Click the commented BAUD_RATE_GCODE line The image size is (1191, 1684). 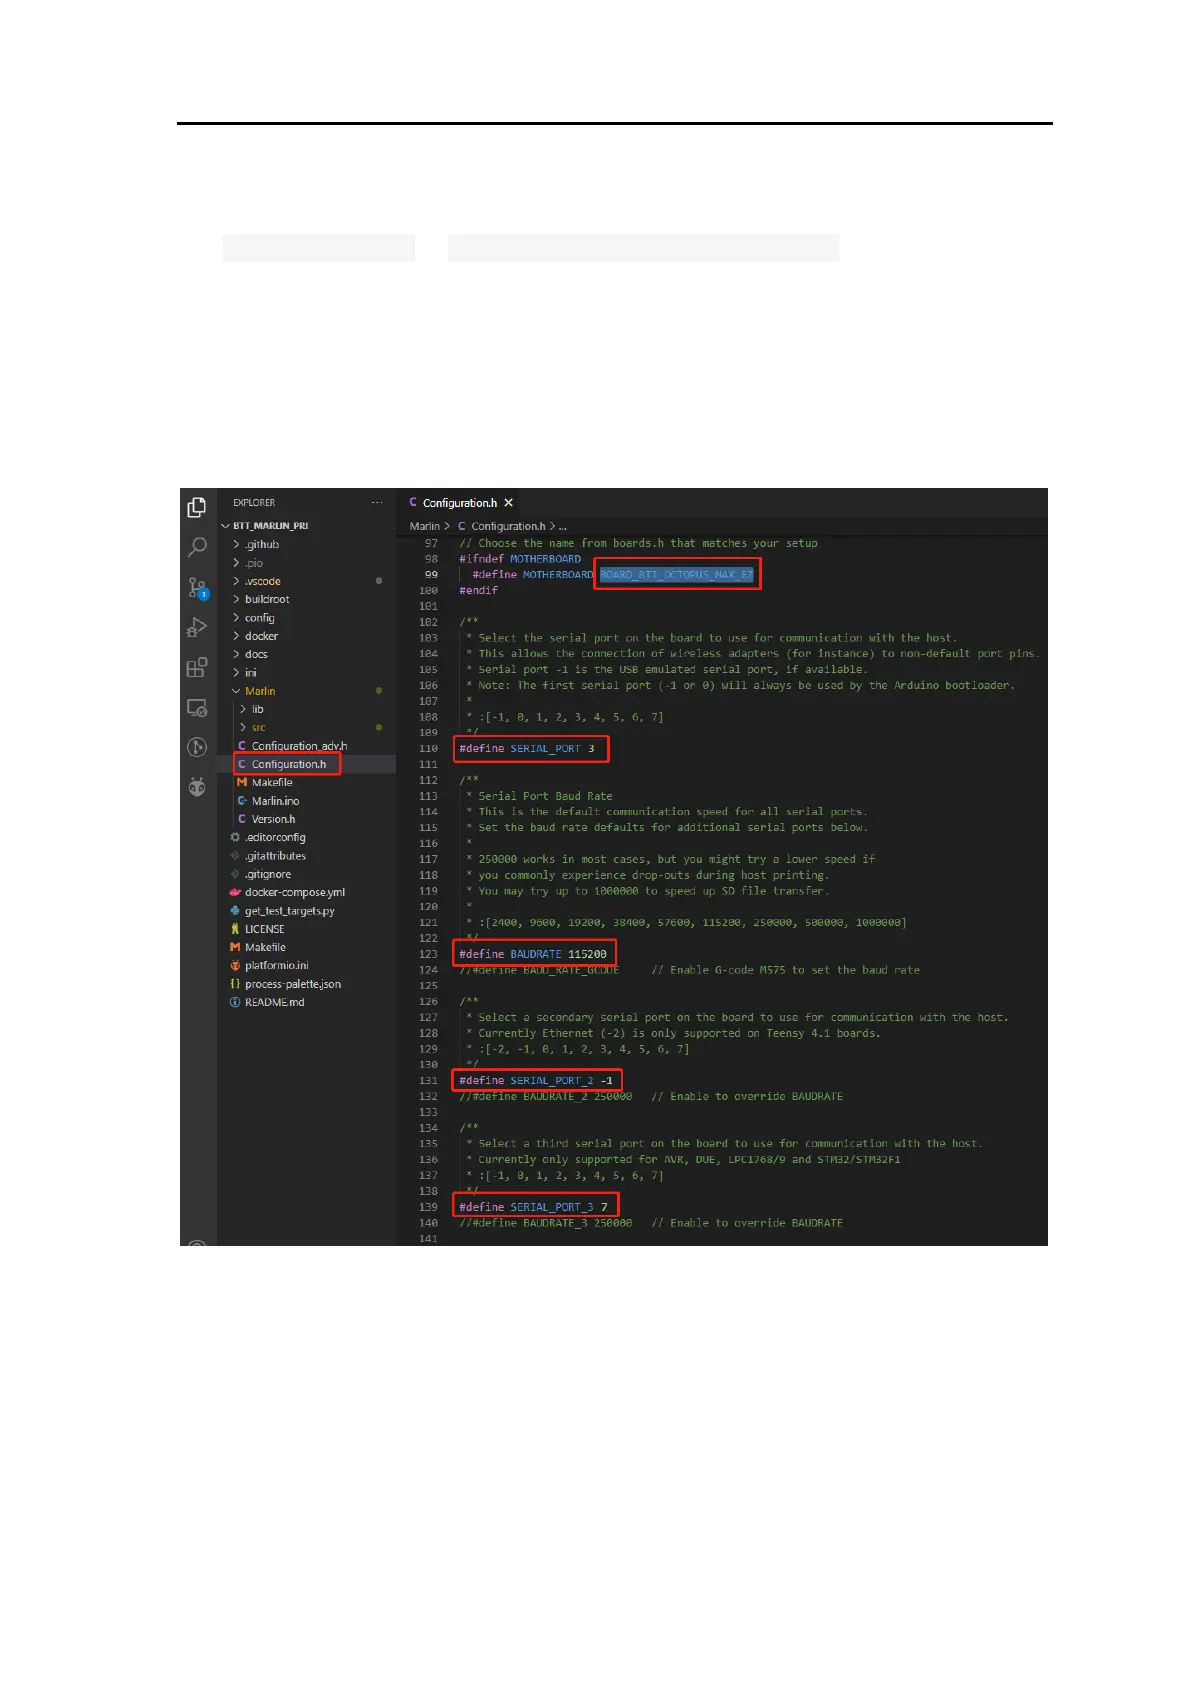(x=689, y=970)
